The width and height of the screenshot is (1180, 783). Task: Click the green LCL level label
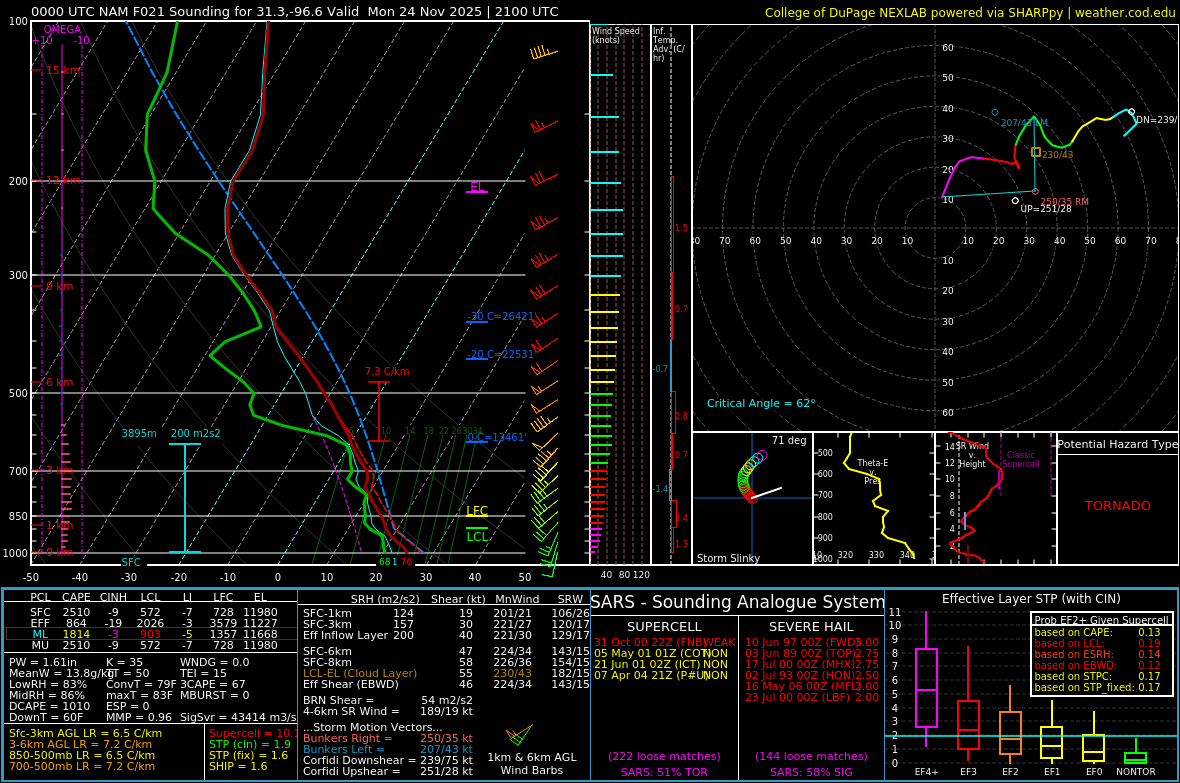[x=477, y=536]
